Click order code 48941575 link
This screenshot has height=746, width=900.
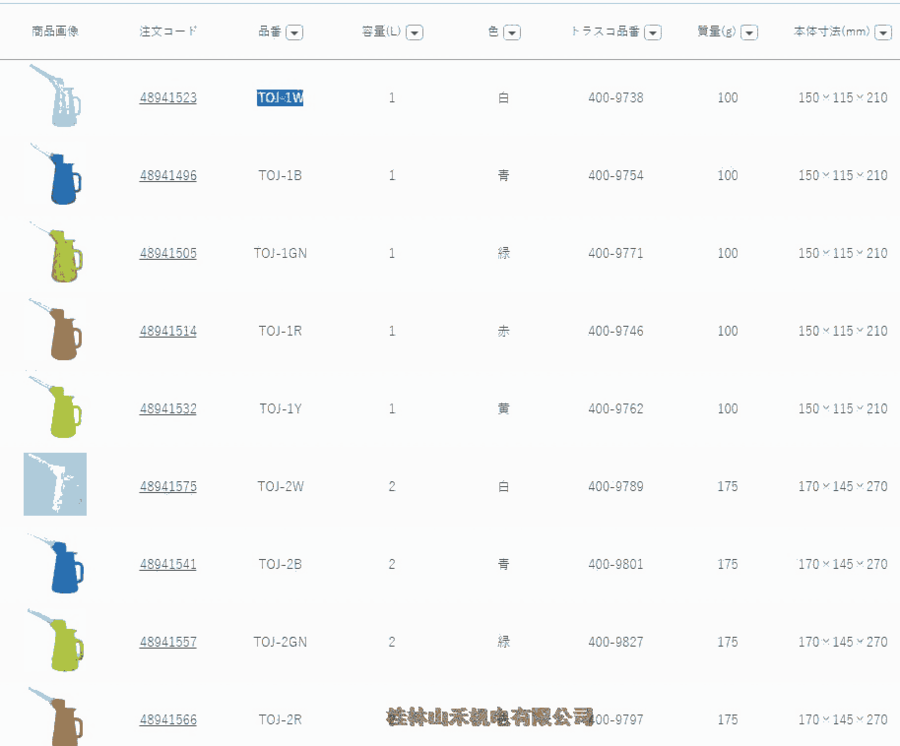(168, 487)
